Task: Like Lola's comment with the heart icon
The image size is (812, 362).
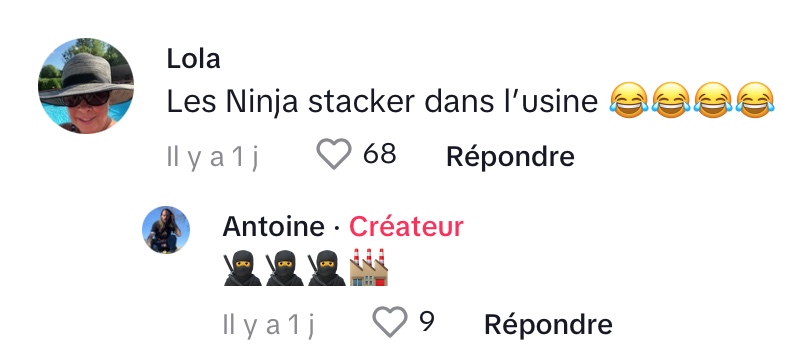Action: tap(334, 154)
